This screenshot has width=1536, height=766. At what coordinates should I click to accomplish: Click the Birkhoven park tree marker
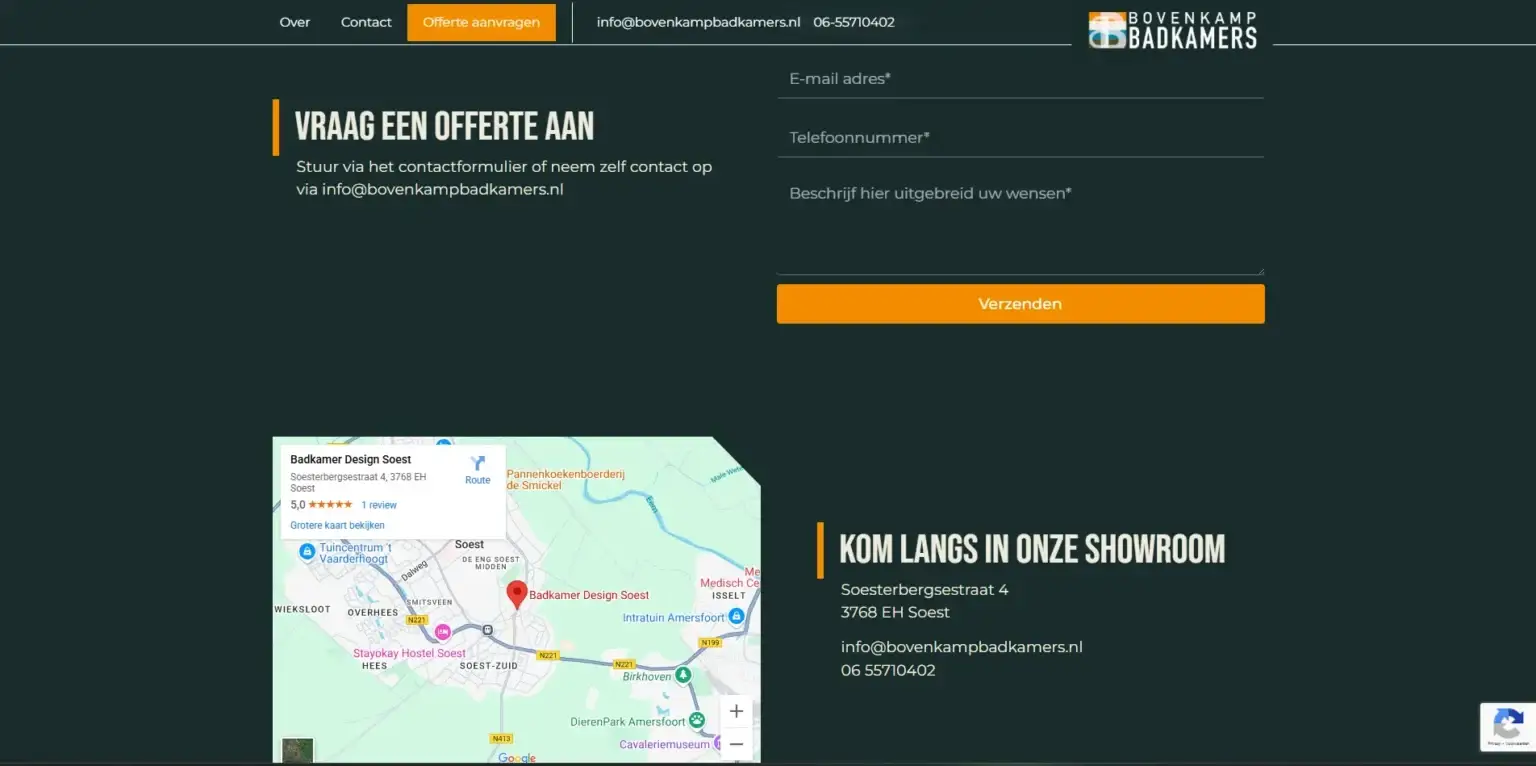[683, 676]
